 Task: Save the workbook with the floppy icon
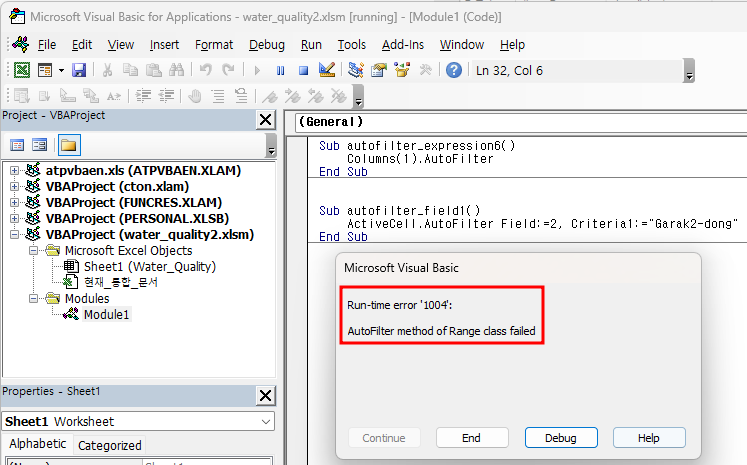(x=79, y=71)
